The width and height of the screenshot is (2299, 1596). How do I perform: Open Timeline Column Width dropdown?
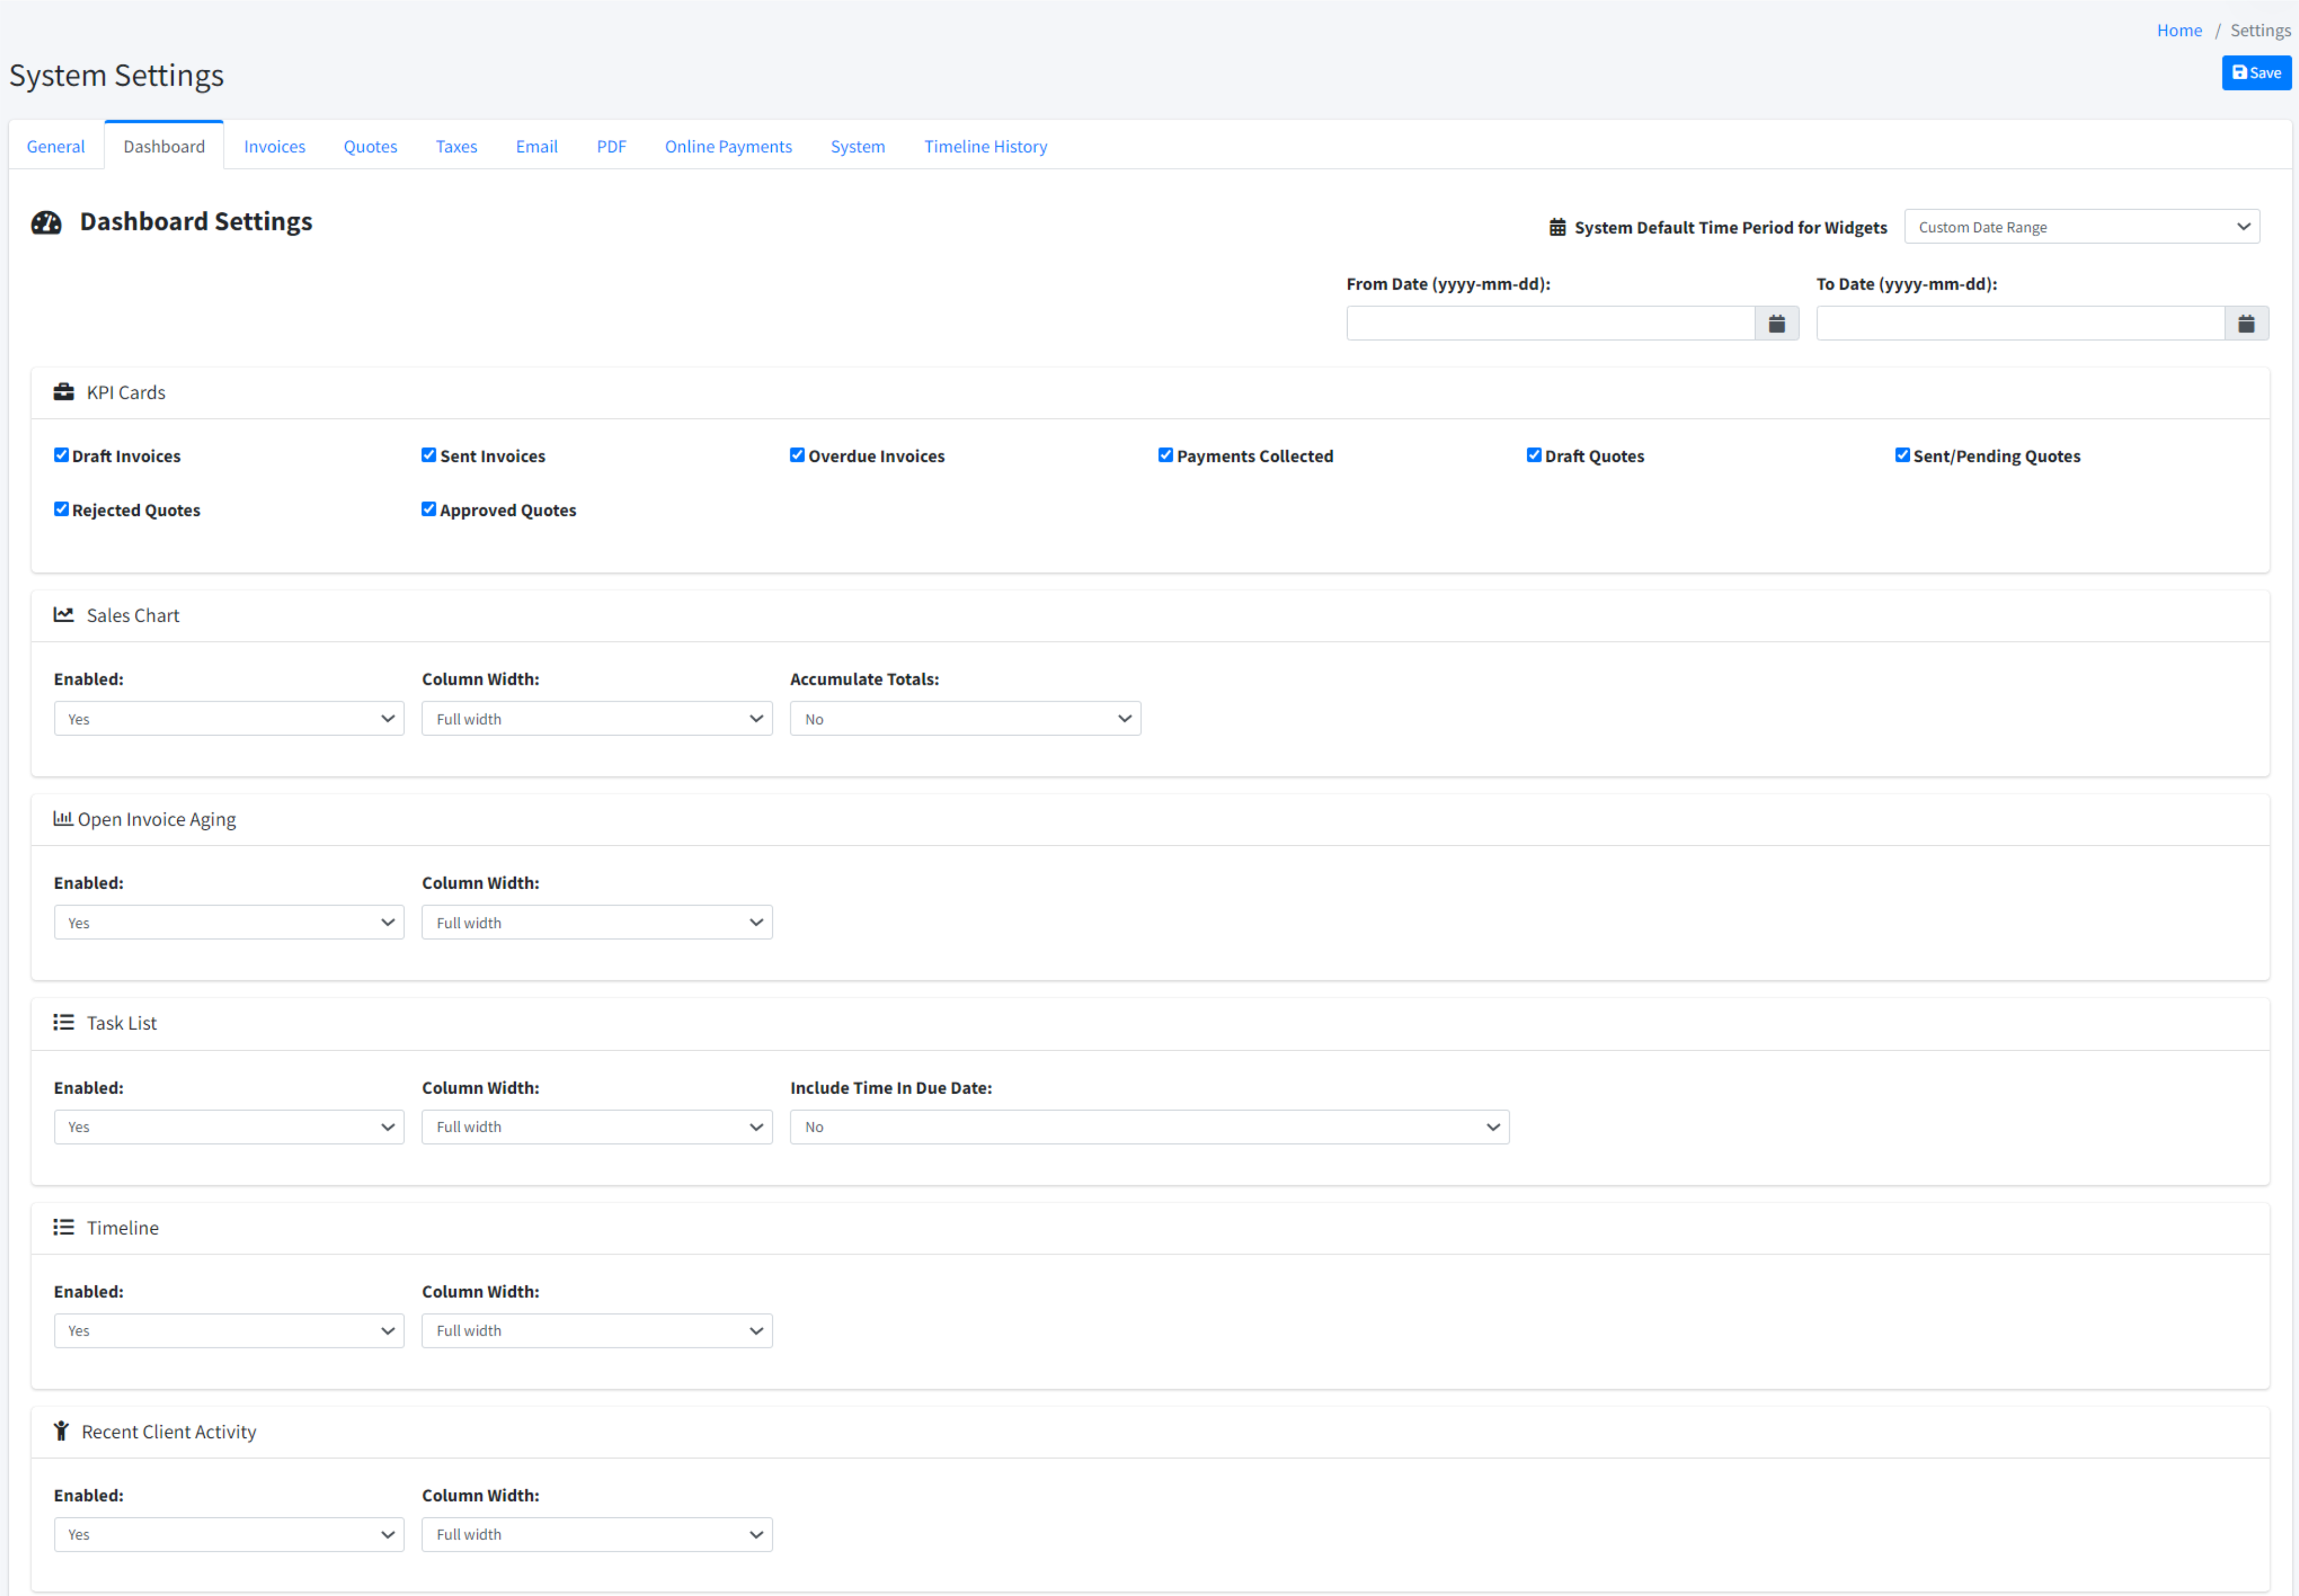[596, 1331]
